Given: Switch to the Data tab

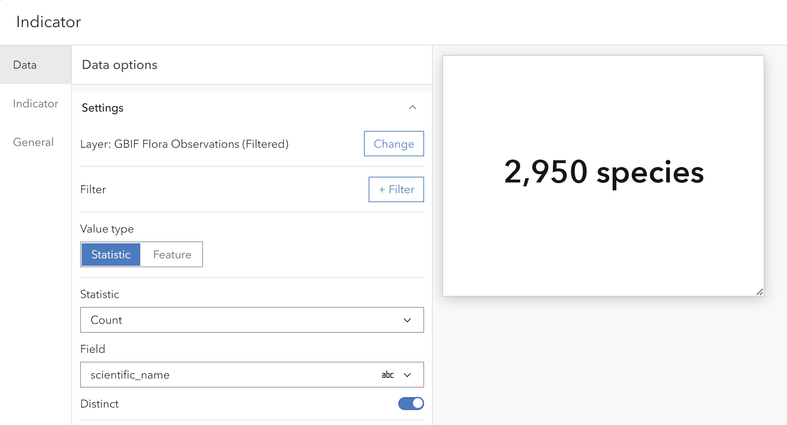Looking at the screenshot, I should point(25,65).
